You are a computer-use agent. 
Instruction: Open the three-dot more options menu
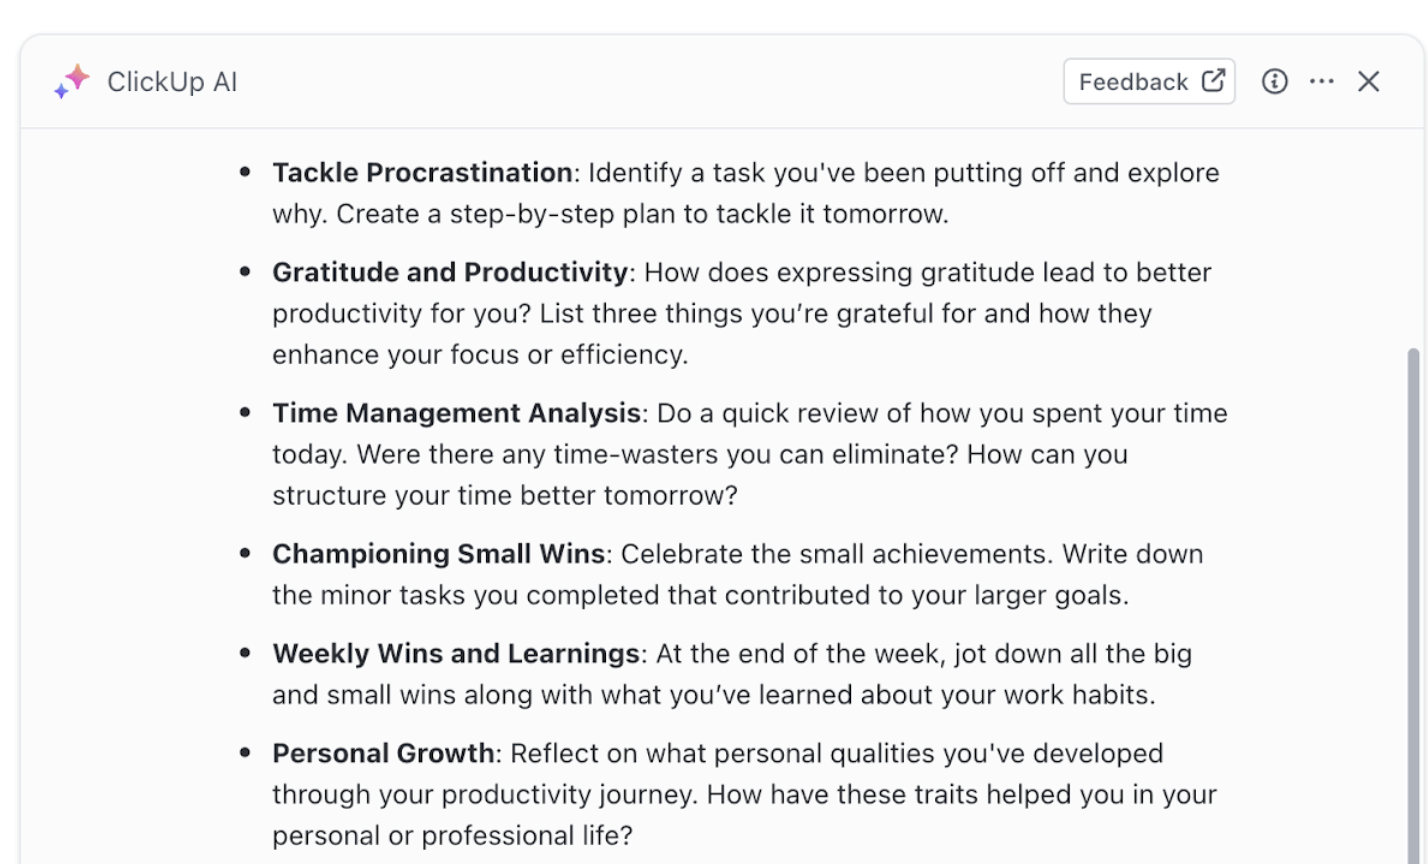1322,81
